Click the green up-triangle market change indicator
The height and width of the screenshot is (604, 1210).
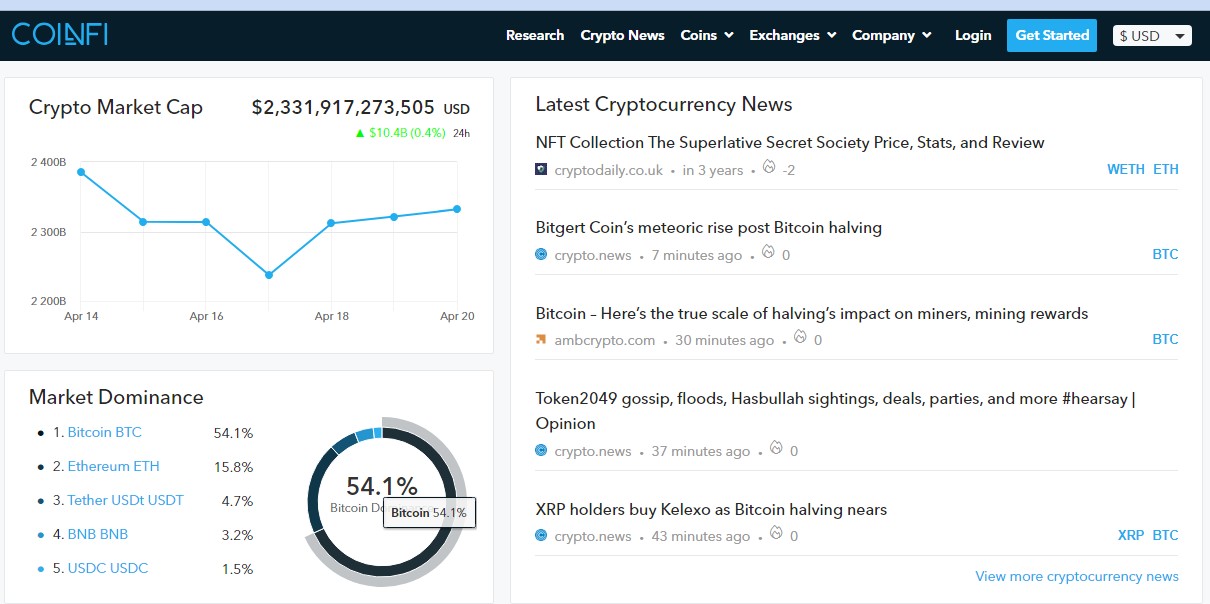click(x=360, y=132)
